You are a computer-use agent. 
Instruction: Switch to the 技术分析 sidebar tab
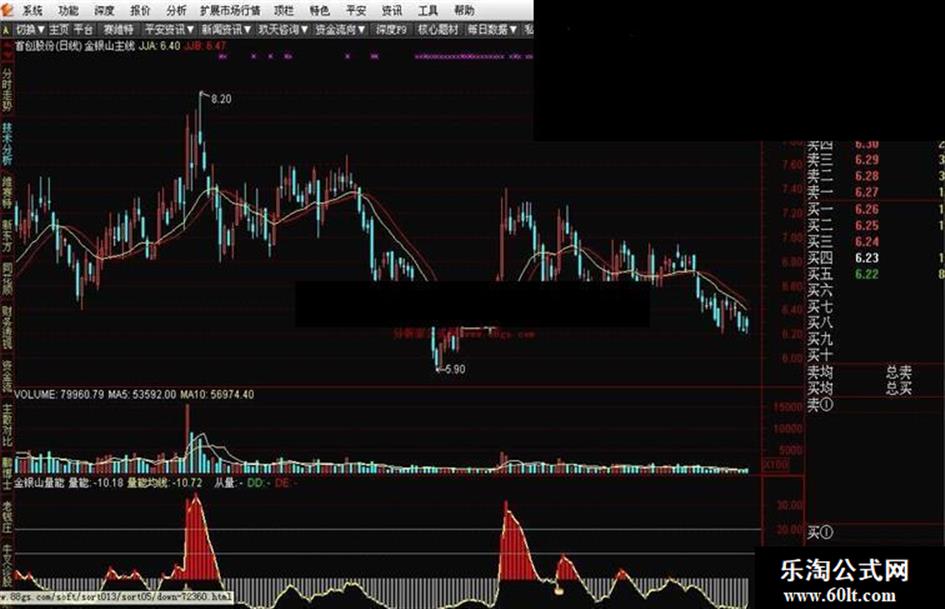[7, 145]
